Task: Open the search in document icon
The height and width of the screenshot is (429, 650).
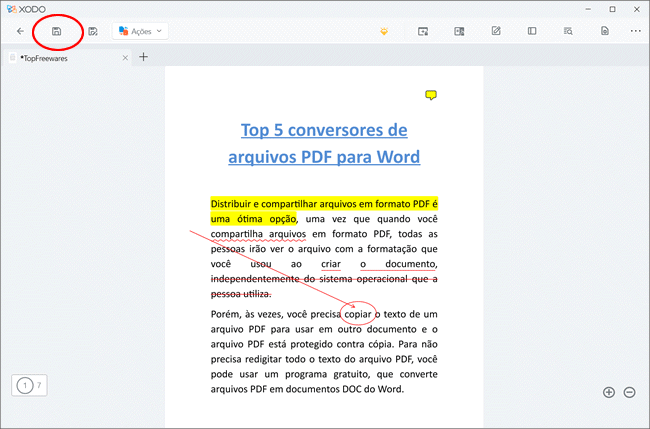Action: [568, 31]
